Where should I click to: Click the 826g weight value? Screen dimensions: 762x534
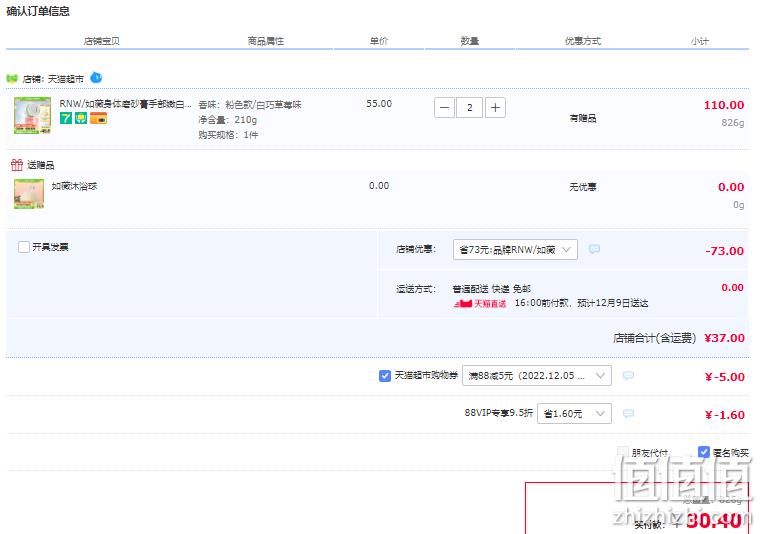733,122
